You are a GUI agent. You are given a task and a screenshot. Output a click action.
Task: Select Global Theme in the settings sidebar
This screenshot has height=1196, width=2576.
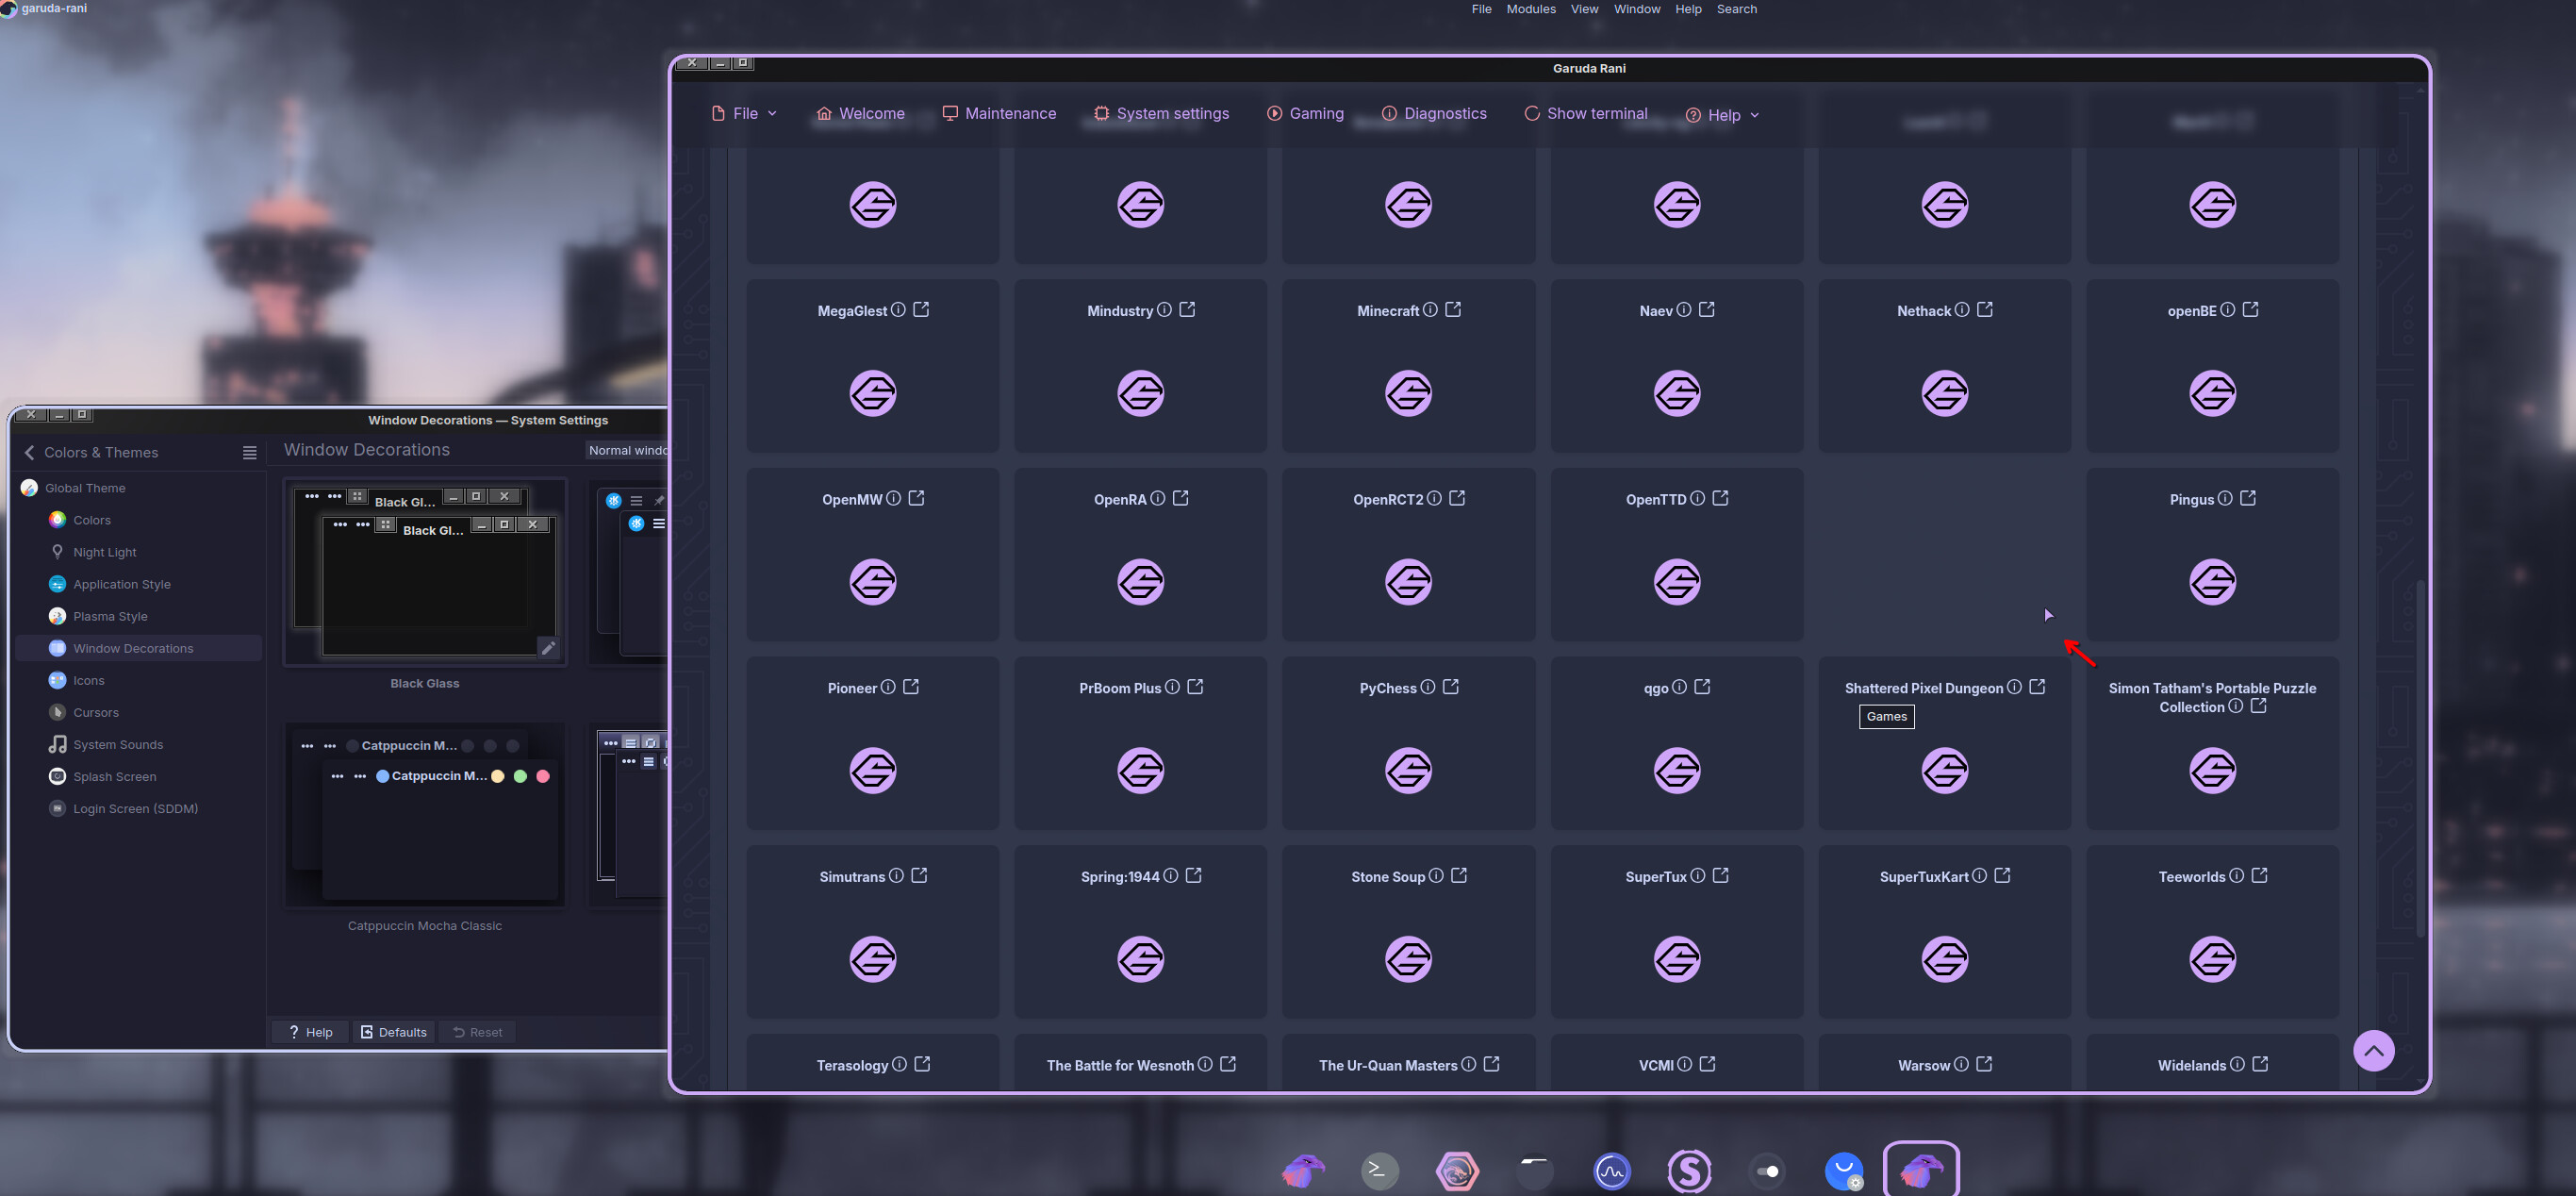pos(138,488)
